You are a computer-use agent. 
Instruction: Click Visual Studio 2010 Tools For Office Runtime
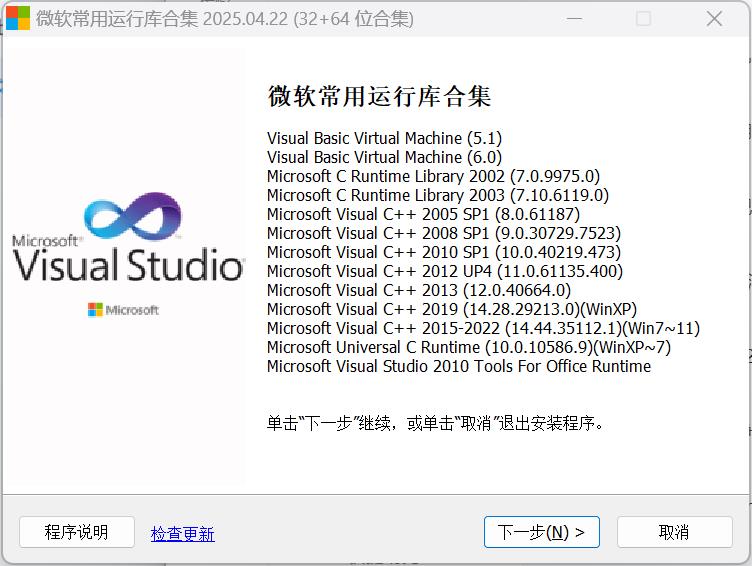click(458, 366)
